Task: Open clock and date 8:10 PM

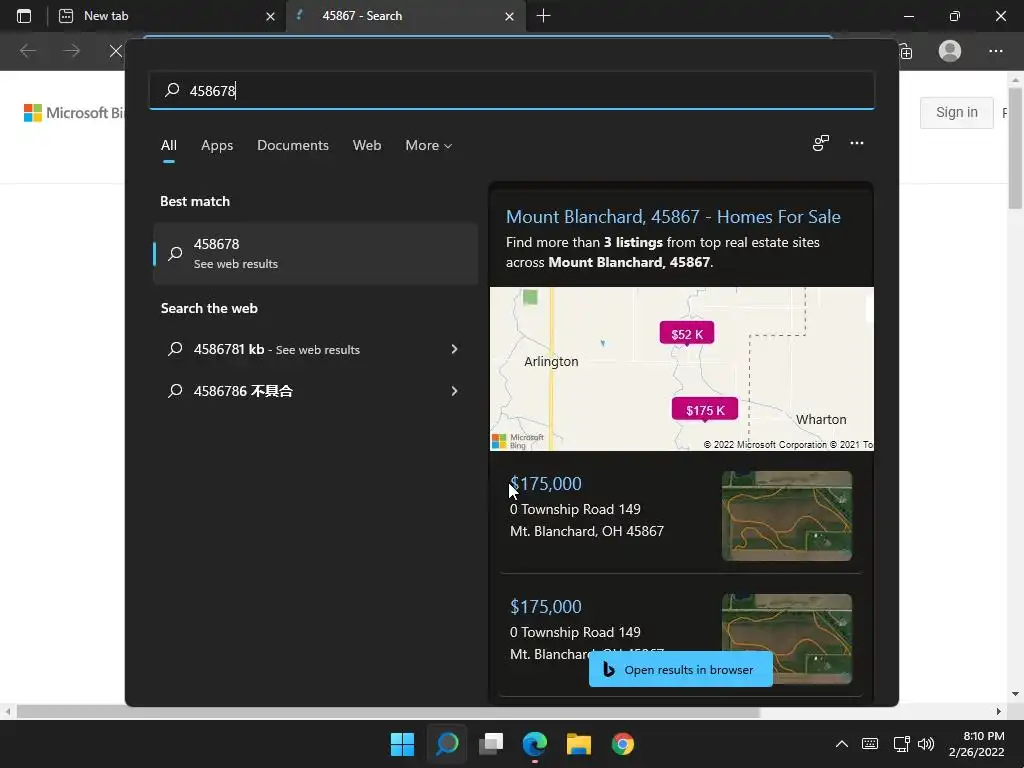Action: coord(977,744)
